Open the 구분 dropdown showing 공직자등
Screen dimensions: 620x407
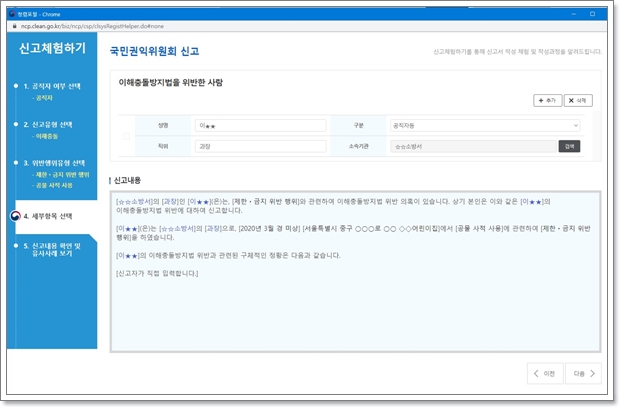click(x=485, y=125)
